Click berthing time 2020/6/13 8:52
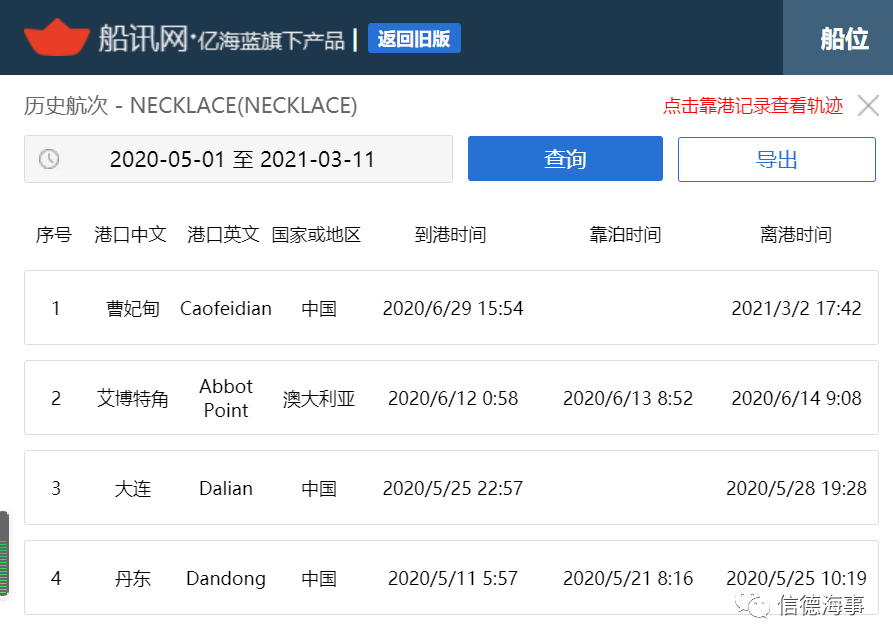Image resolution: width=893 pixels, height=644 pixels. coord(628,398)
